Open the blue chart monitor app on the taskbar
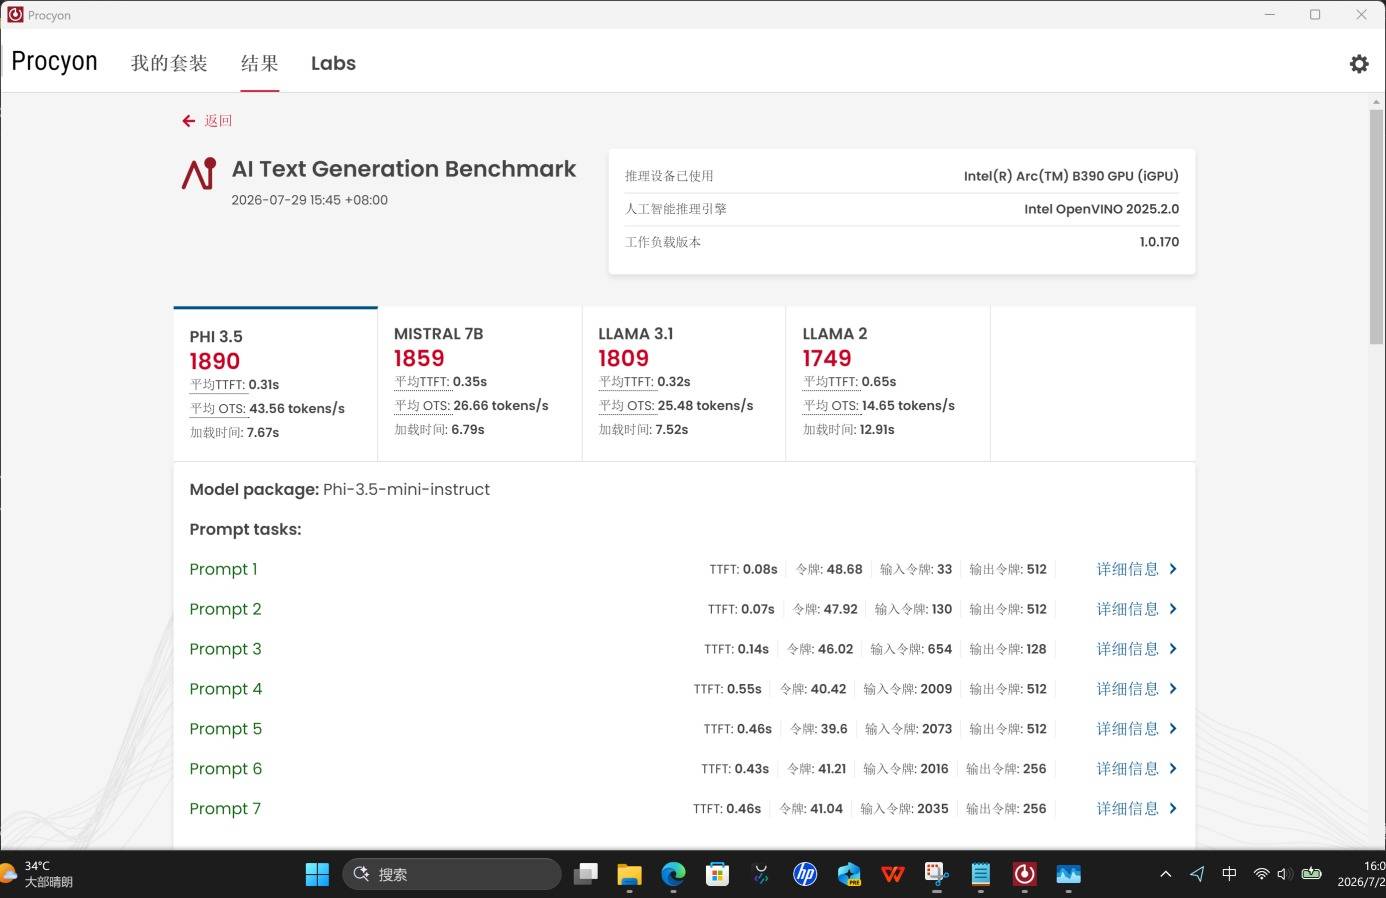Screen dimensions: 1386x898 (x=1069, y=874)
